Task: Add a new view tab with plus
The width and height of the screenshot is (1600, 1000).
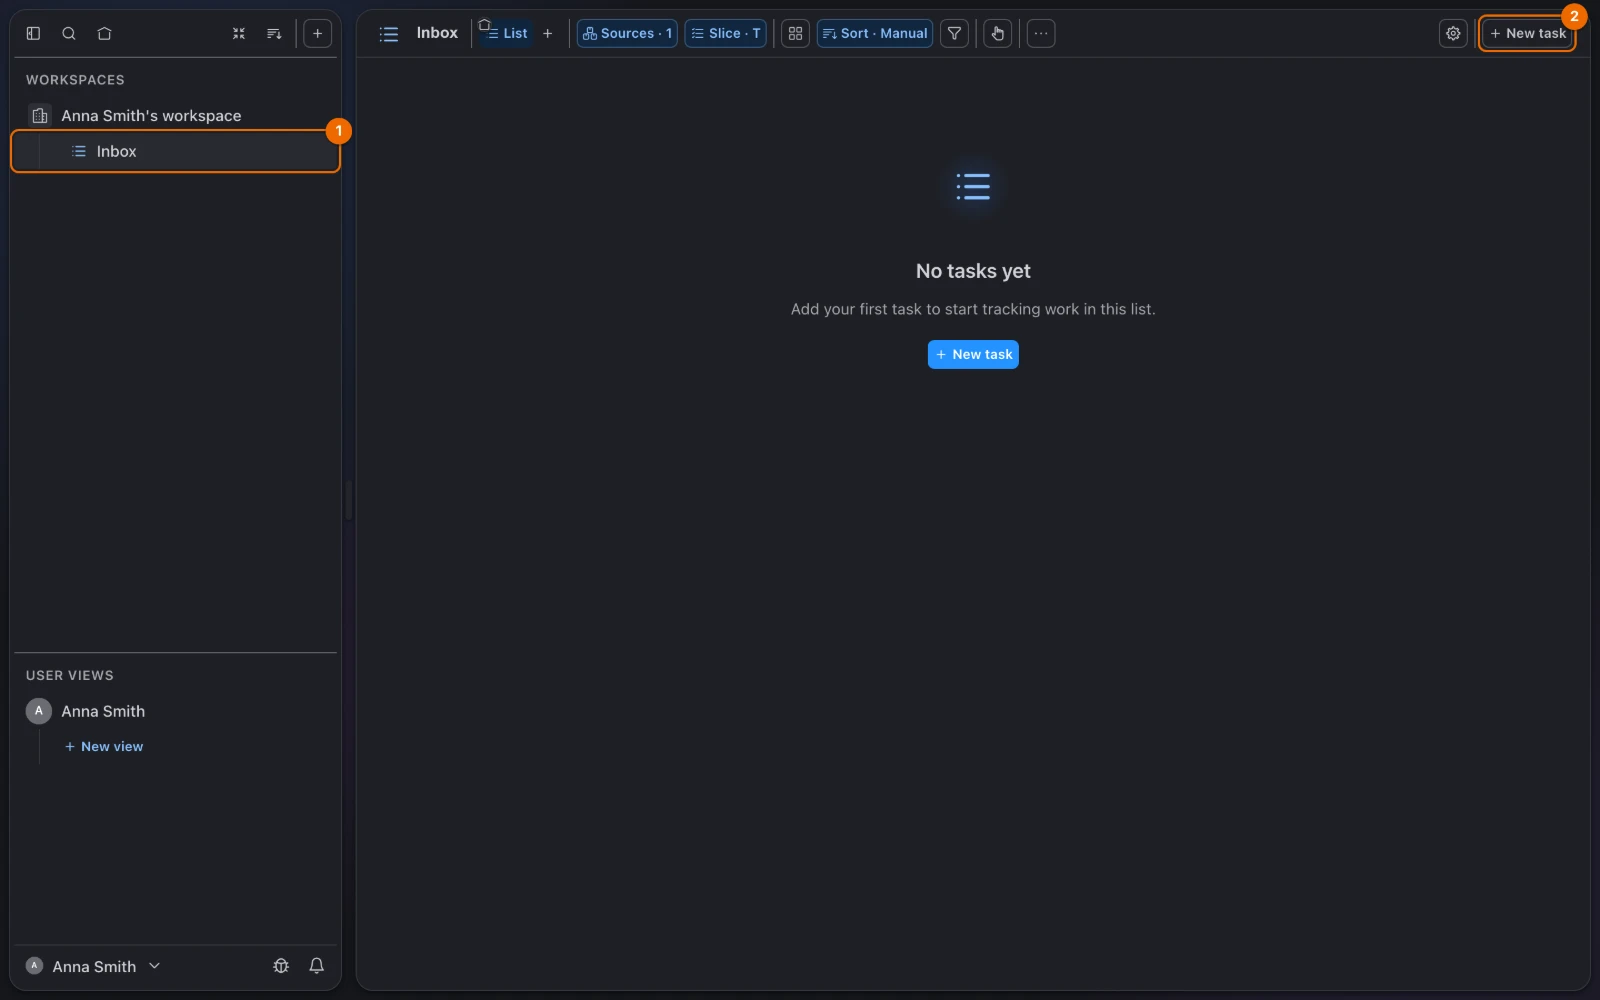Action: coord(547,33)
